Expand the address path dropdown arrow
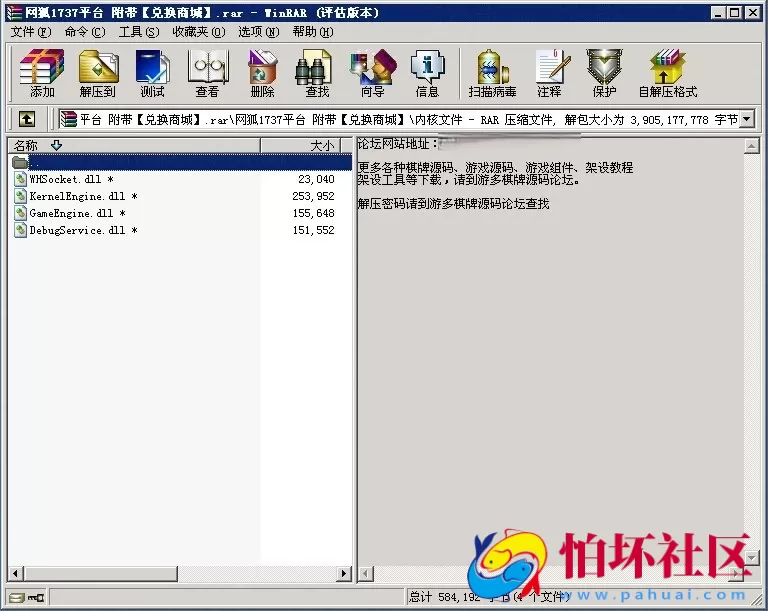Image resolution: width=768 pixels, height=611 pixels. [x=746, y=119]
